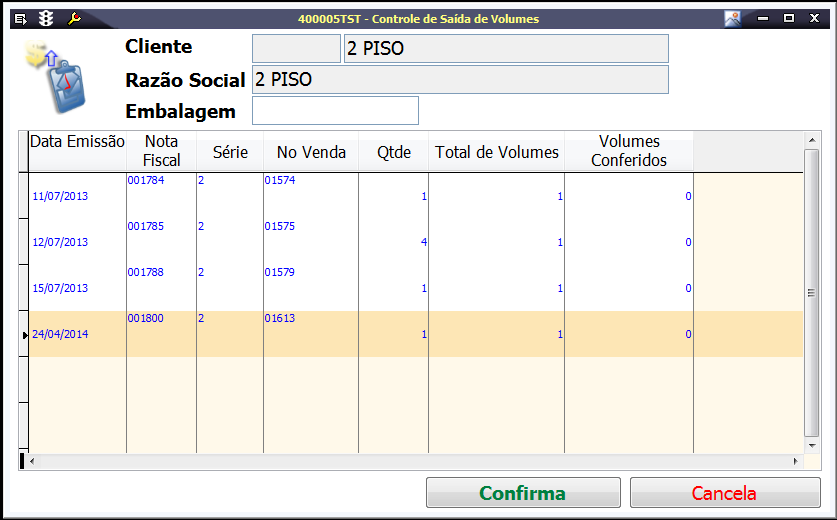Cancel with the Cancela button

pos(725,492)
